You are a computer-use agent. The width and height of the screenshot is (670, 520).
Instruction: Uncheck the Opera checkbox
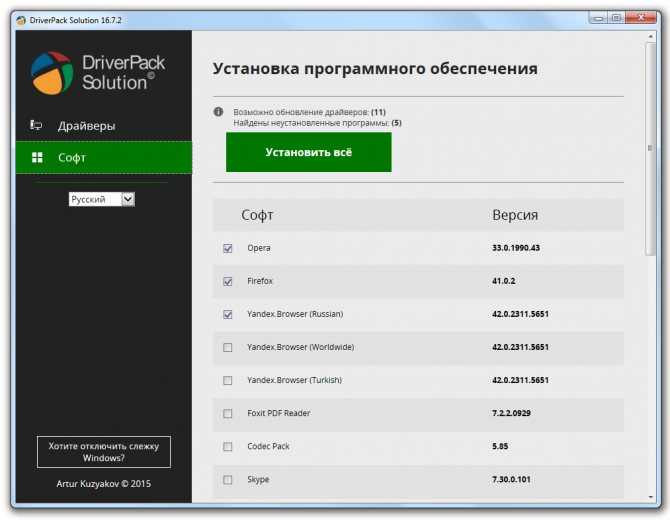(228, 248)
